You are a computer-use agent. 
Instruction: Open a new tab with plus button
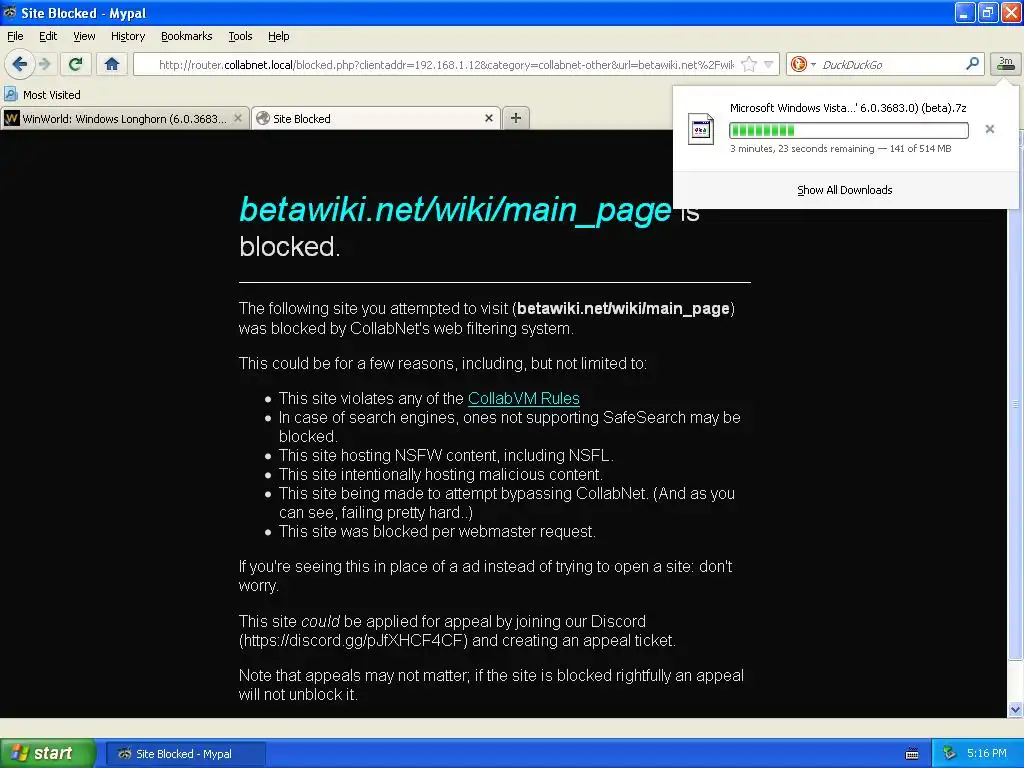[x=516, y=118]
